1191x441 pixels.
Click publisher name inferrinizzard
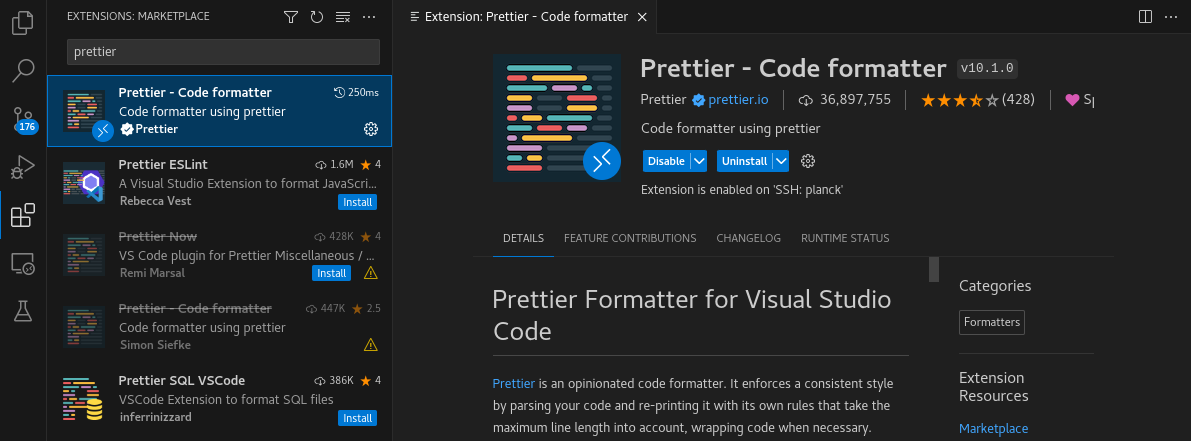tap(156, 417)
